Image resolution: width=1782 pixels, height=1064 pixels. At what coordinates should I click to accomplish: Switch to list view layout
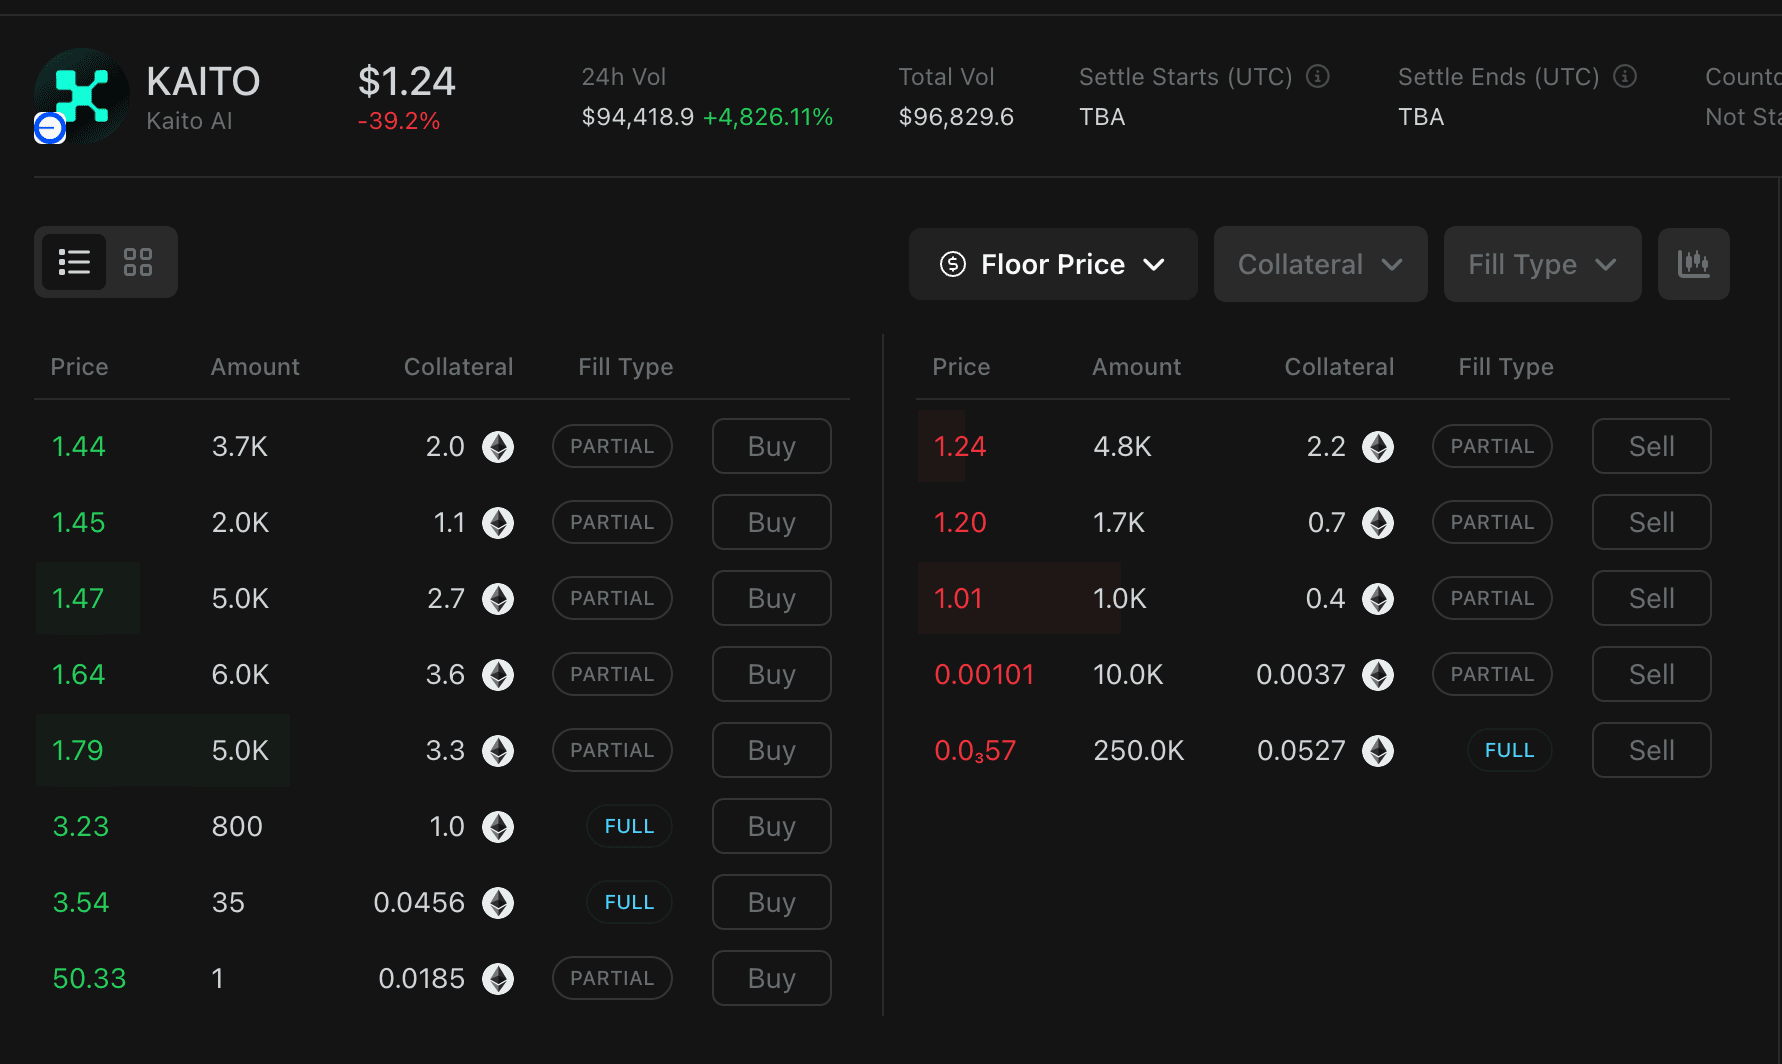tap(74, 262)
